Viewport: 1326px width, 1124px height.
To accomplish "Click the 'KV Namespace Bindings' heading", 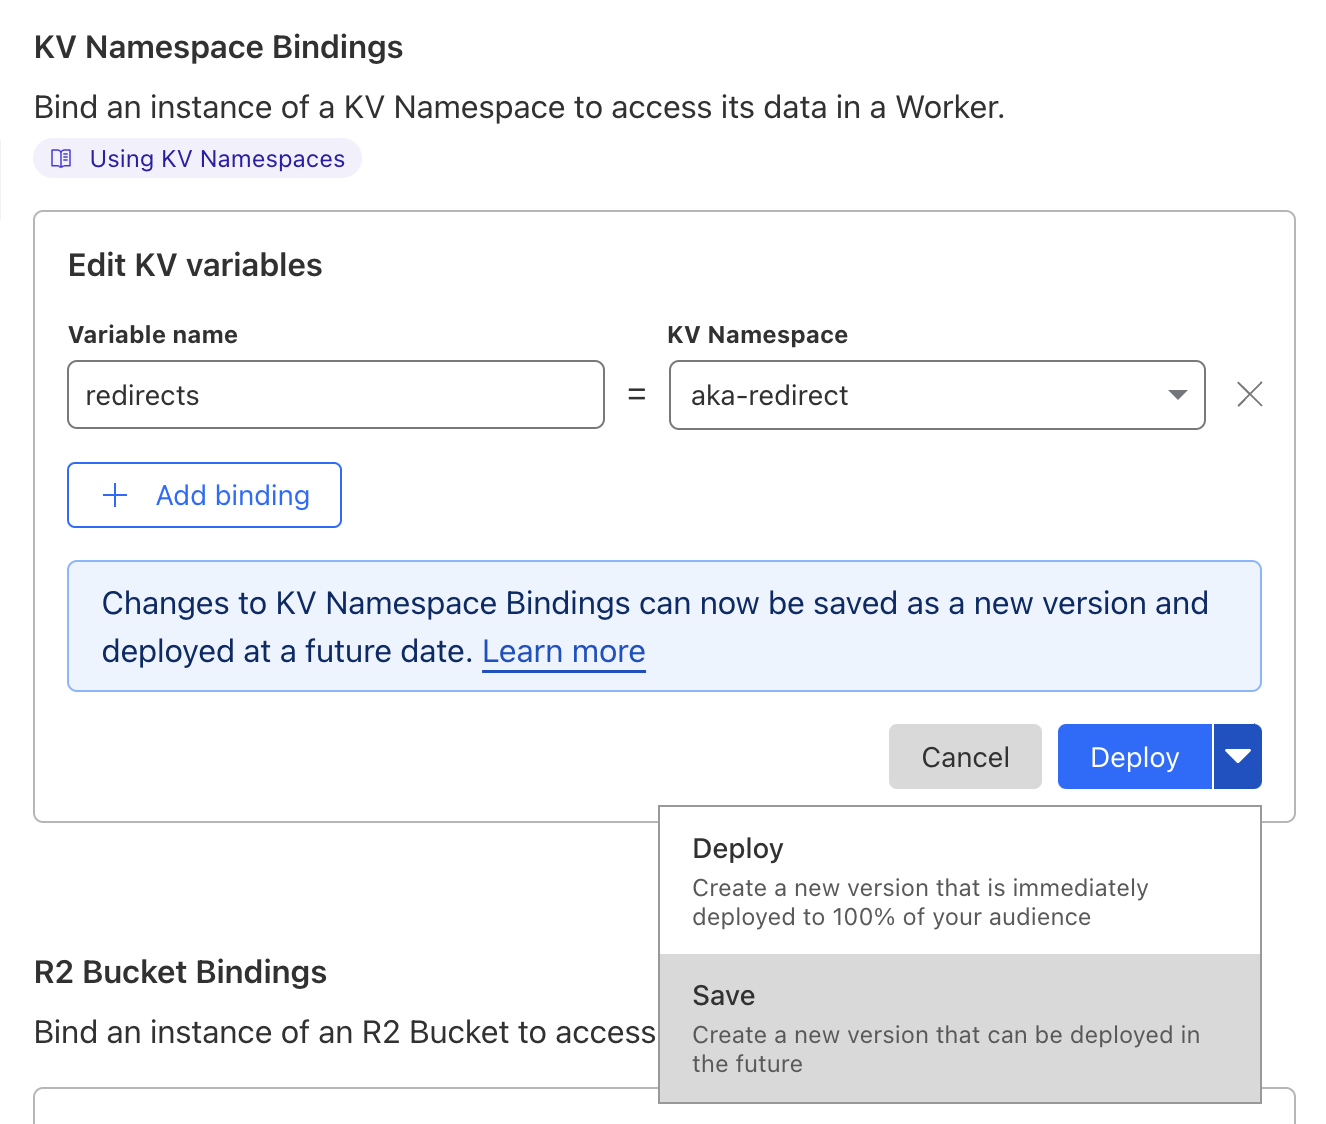I will [219, 47].
